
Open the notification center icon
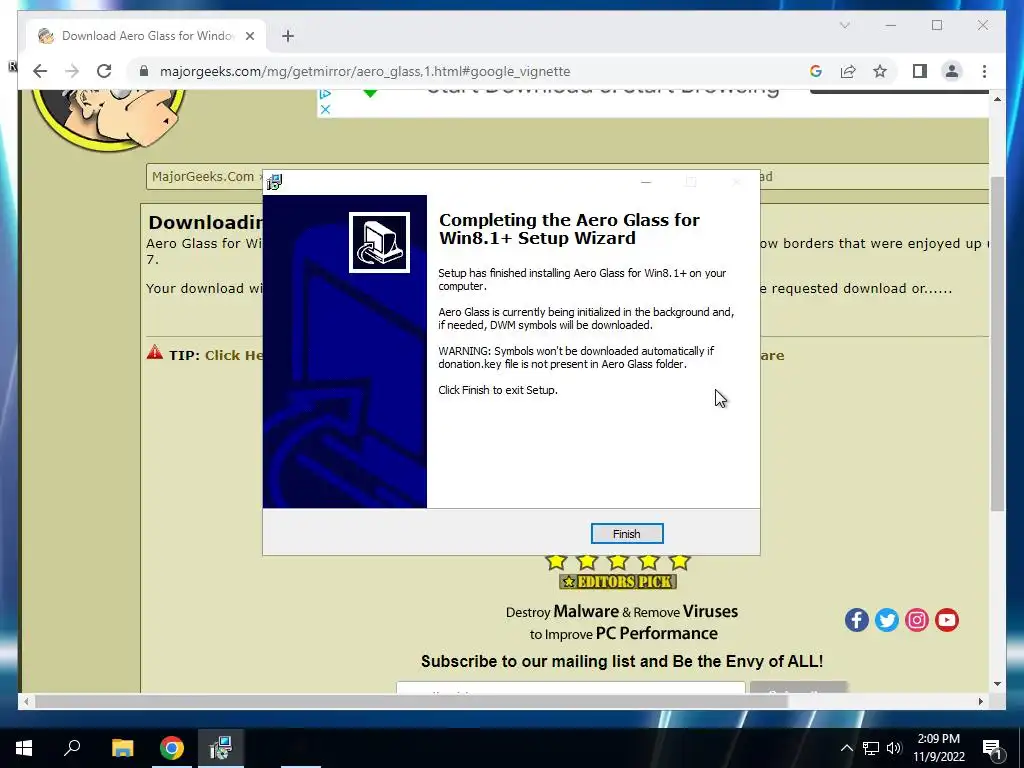992,748
